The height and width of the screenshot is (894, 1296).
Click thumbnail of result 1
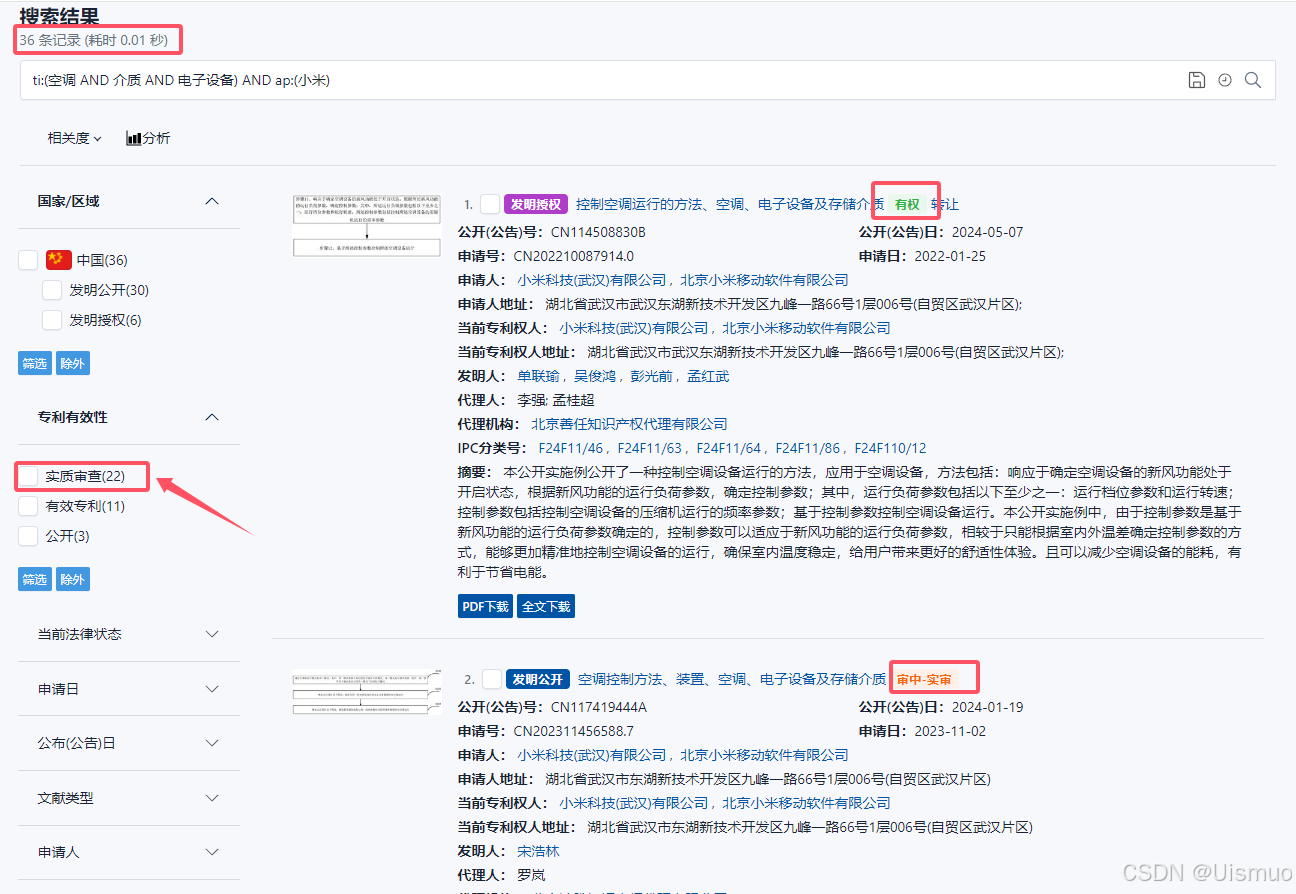367,225
